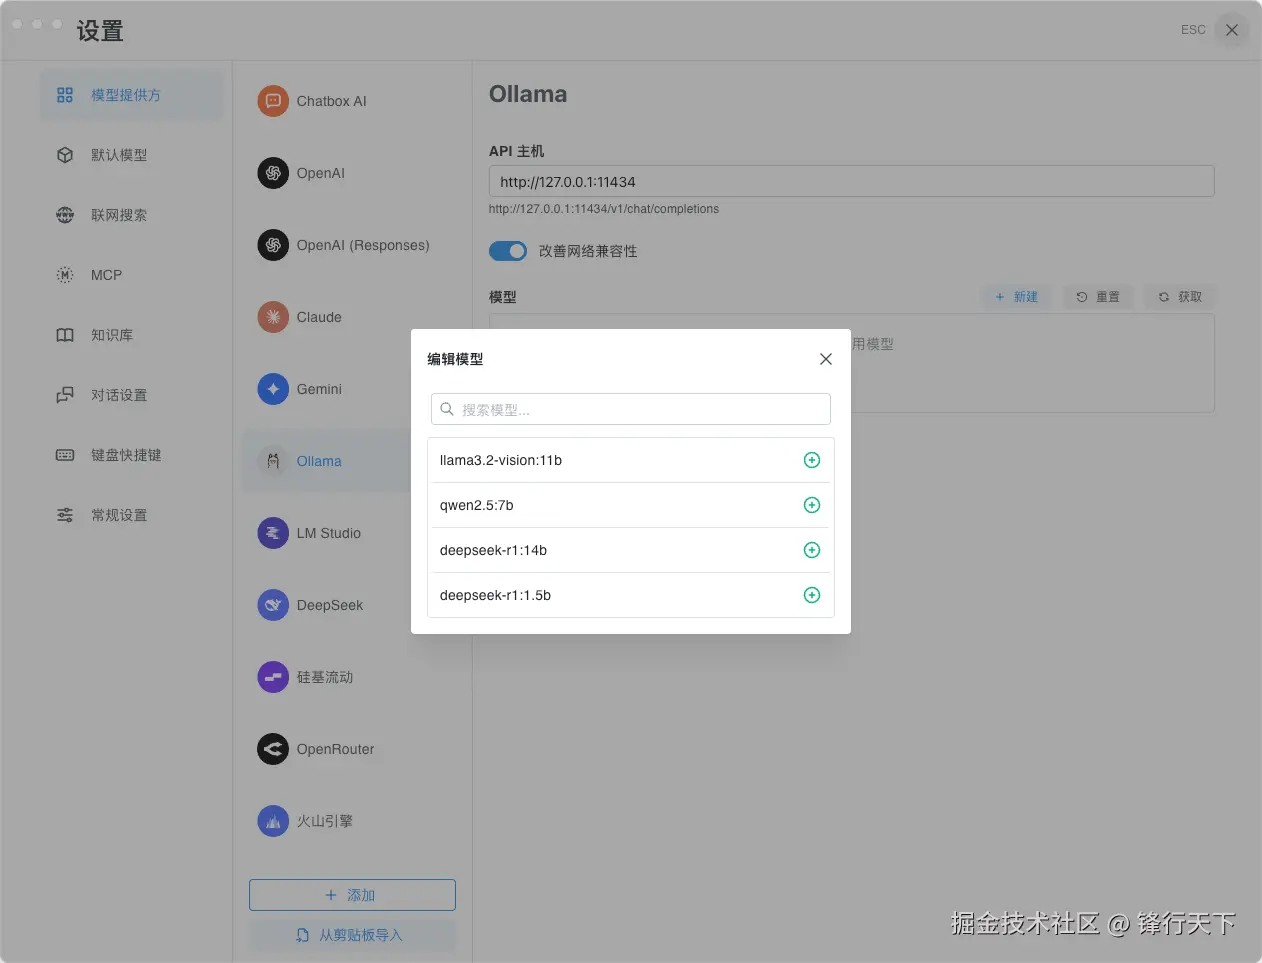Click the OpenAI provider logo icon

[273, 173]
